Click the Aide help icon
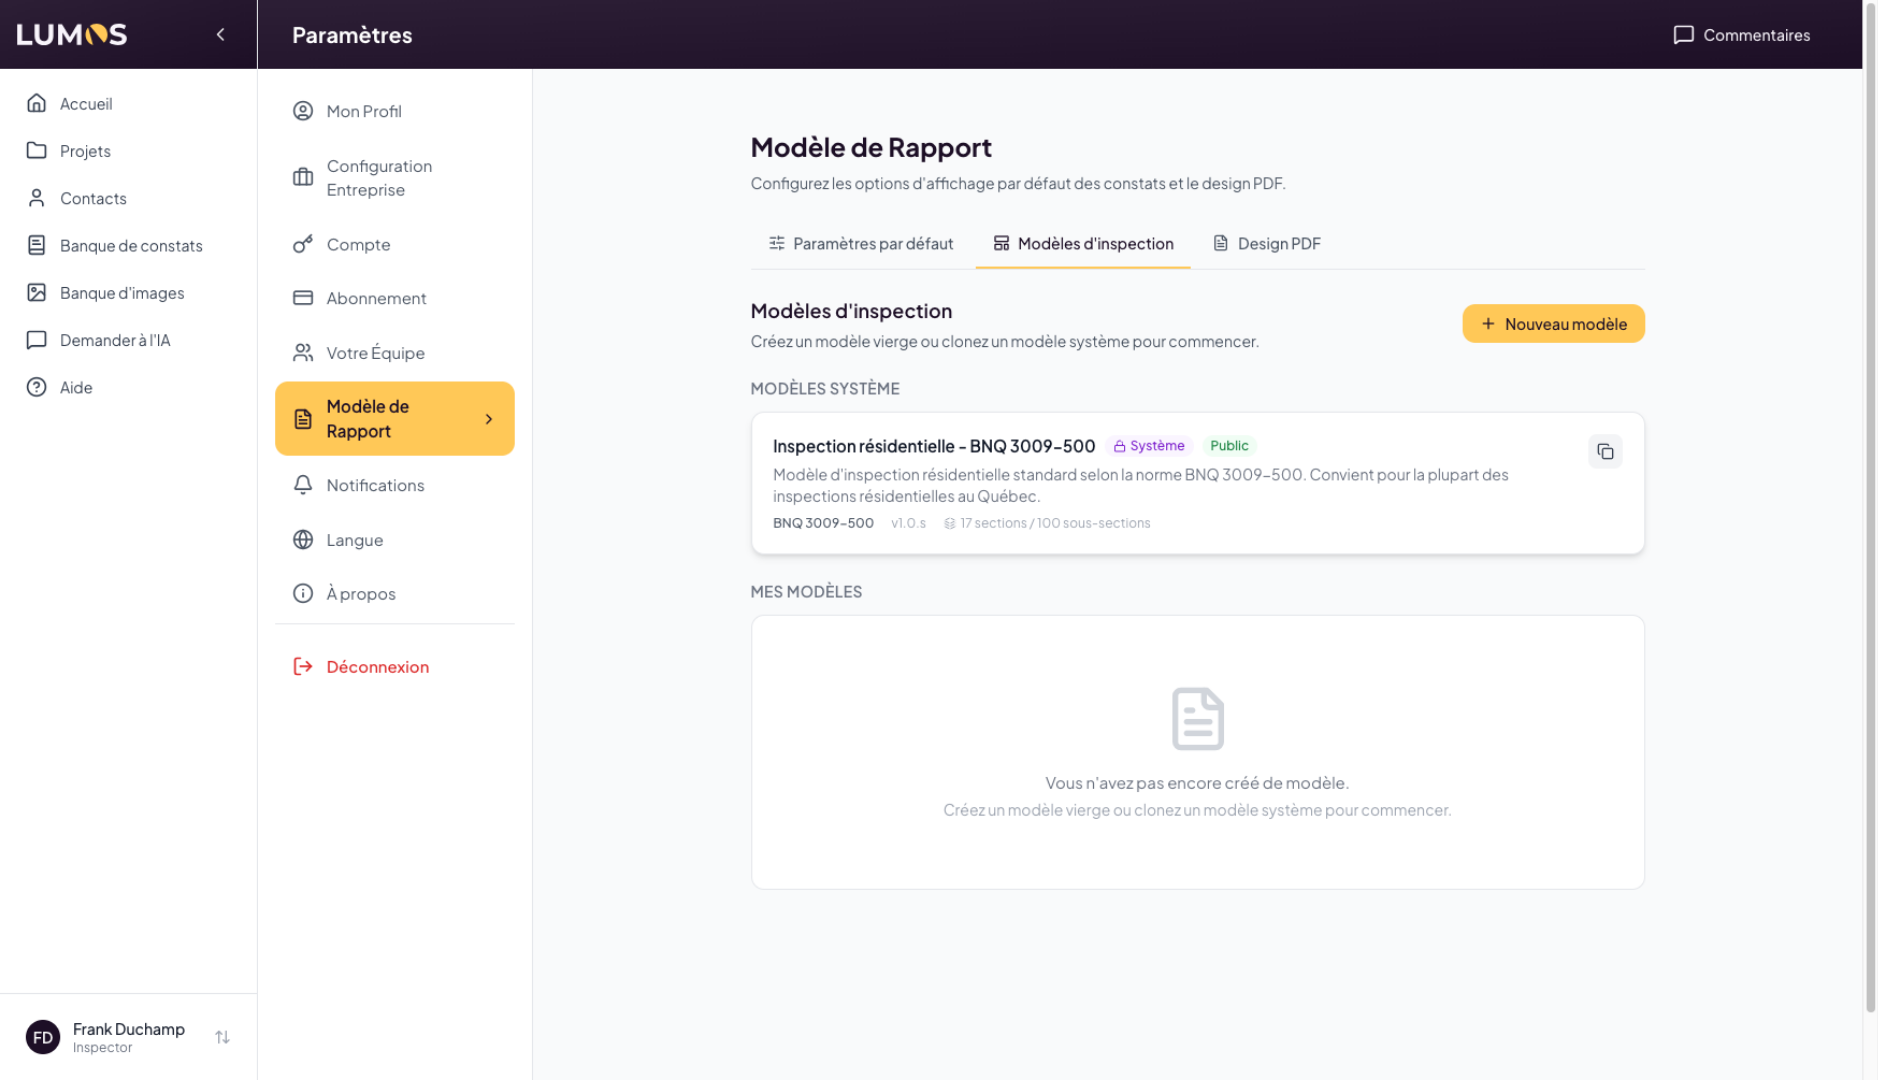 37,387
